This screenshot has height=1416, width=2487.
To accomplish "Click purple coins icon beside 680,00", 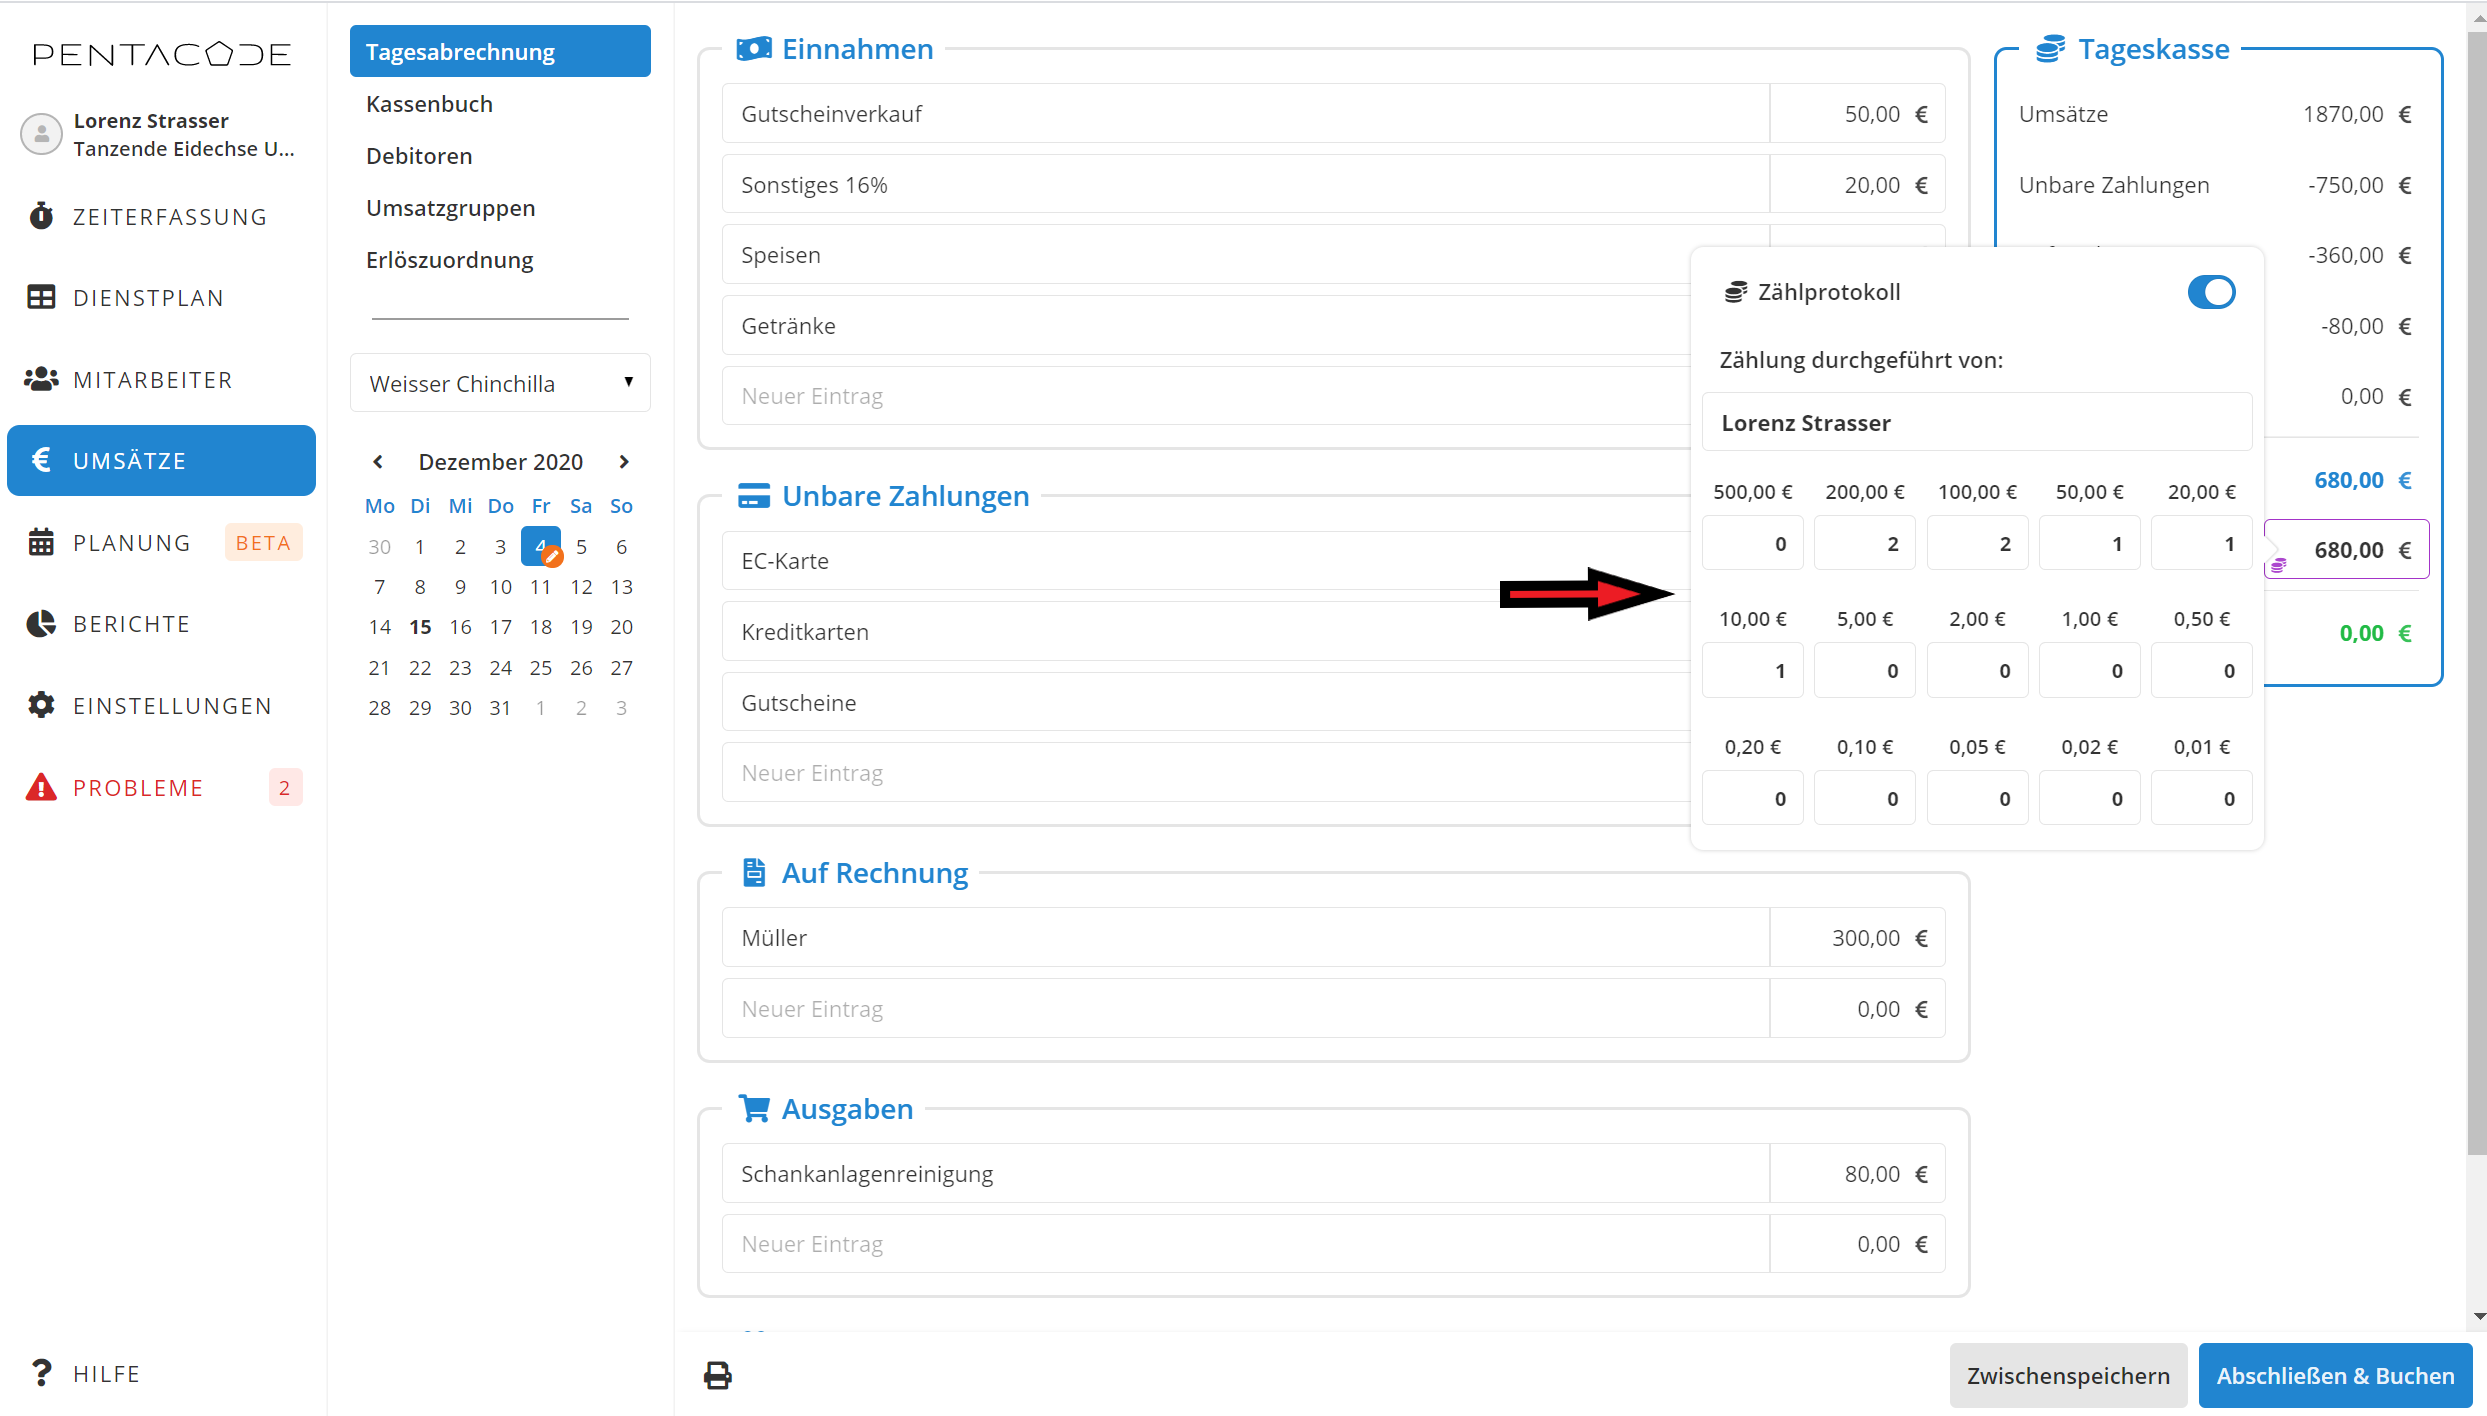I will tap(2278, 566).
